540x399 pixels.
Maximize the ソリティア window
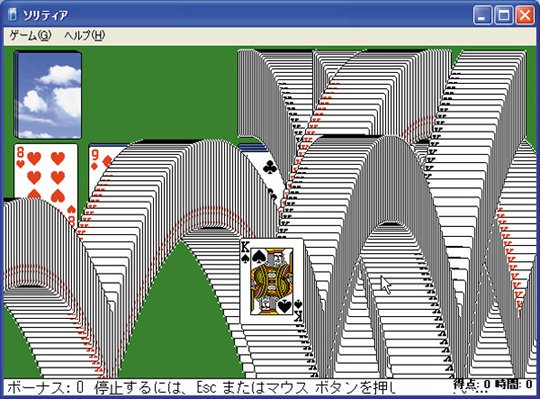click(503, 15)
